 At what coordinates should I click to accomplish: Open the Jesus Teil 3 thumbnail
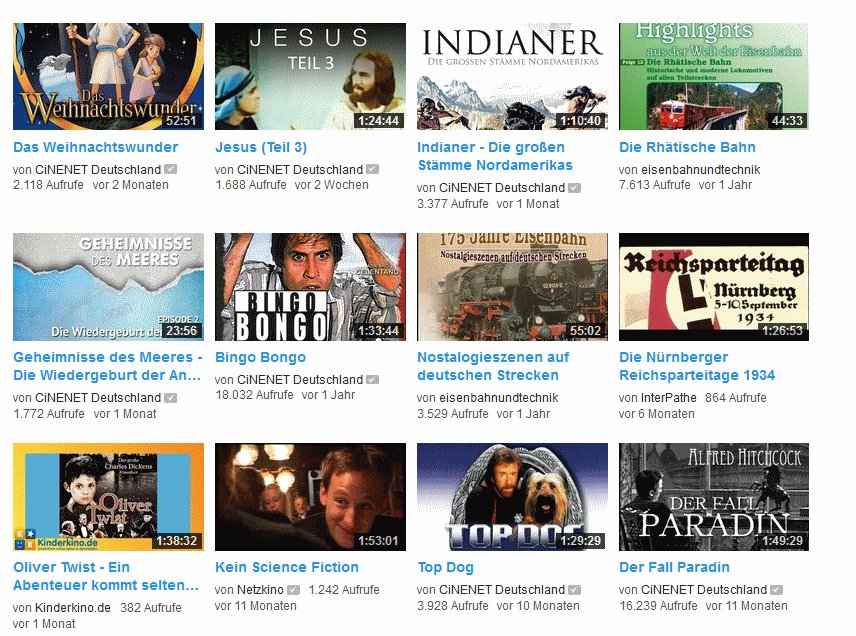[310, 76]
